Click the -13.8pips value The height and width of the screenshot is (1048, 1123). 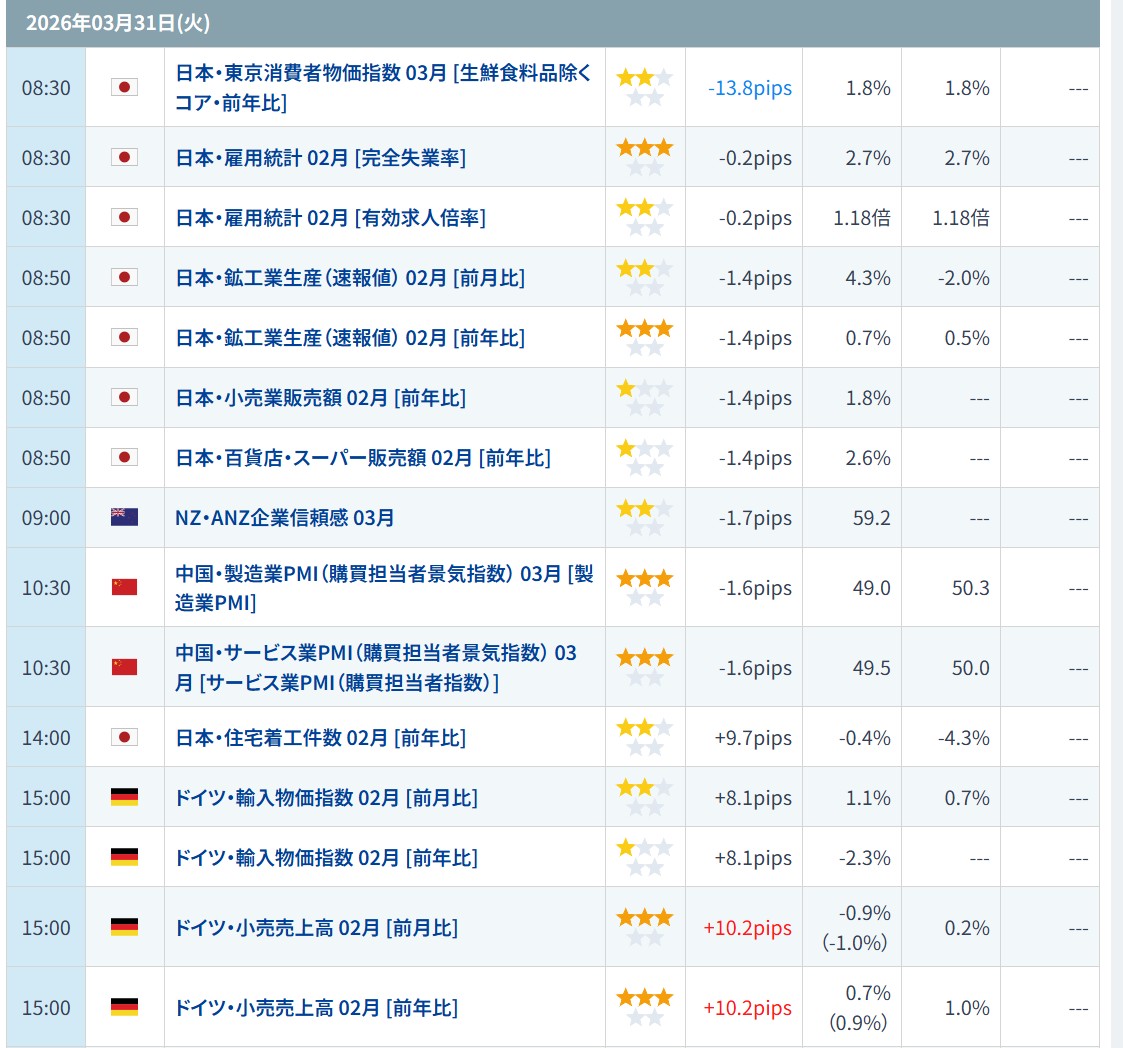point(749,88)
